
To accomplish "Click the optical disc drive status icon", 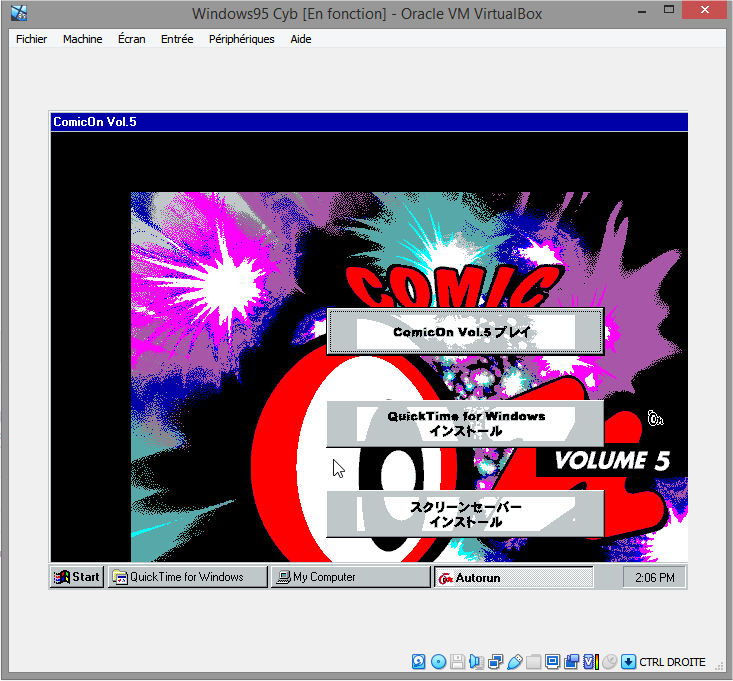I will 438,662.
